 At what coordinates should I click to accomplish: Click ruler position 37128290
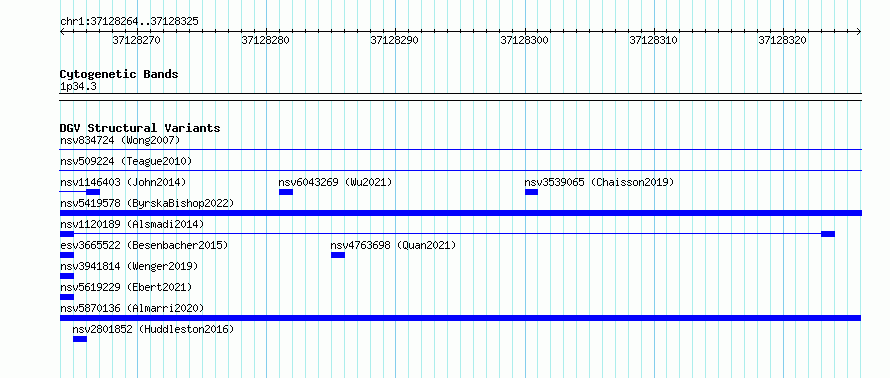[394, 40]
